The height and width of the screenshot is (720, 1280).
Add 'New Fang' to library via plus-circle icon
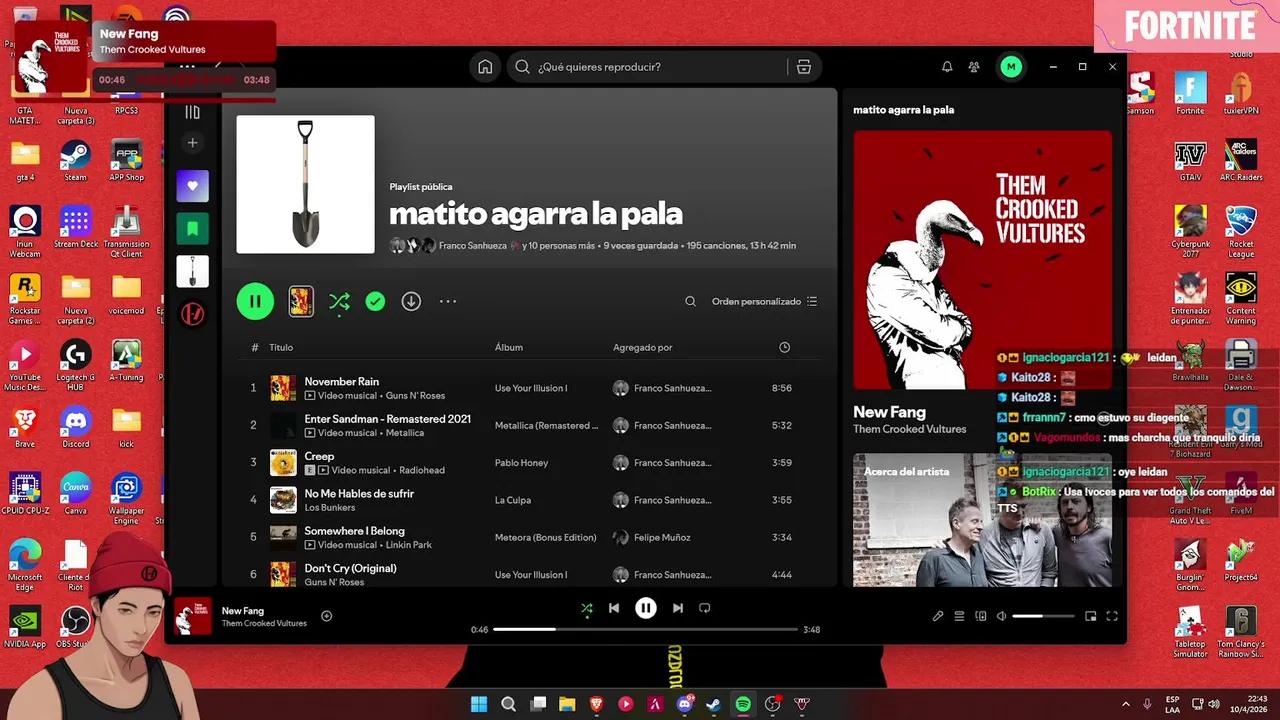tap(326, 616)
